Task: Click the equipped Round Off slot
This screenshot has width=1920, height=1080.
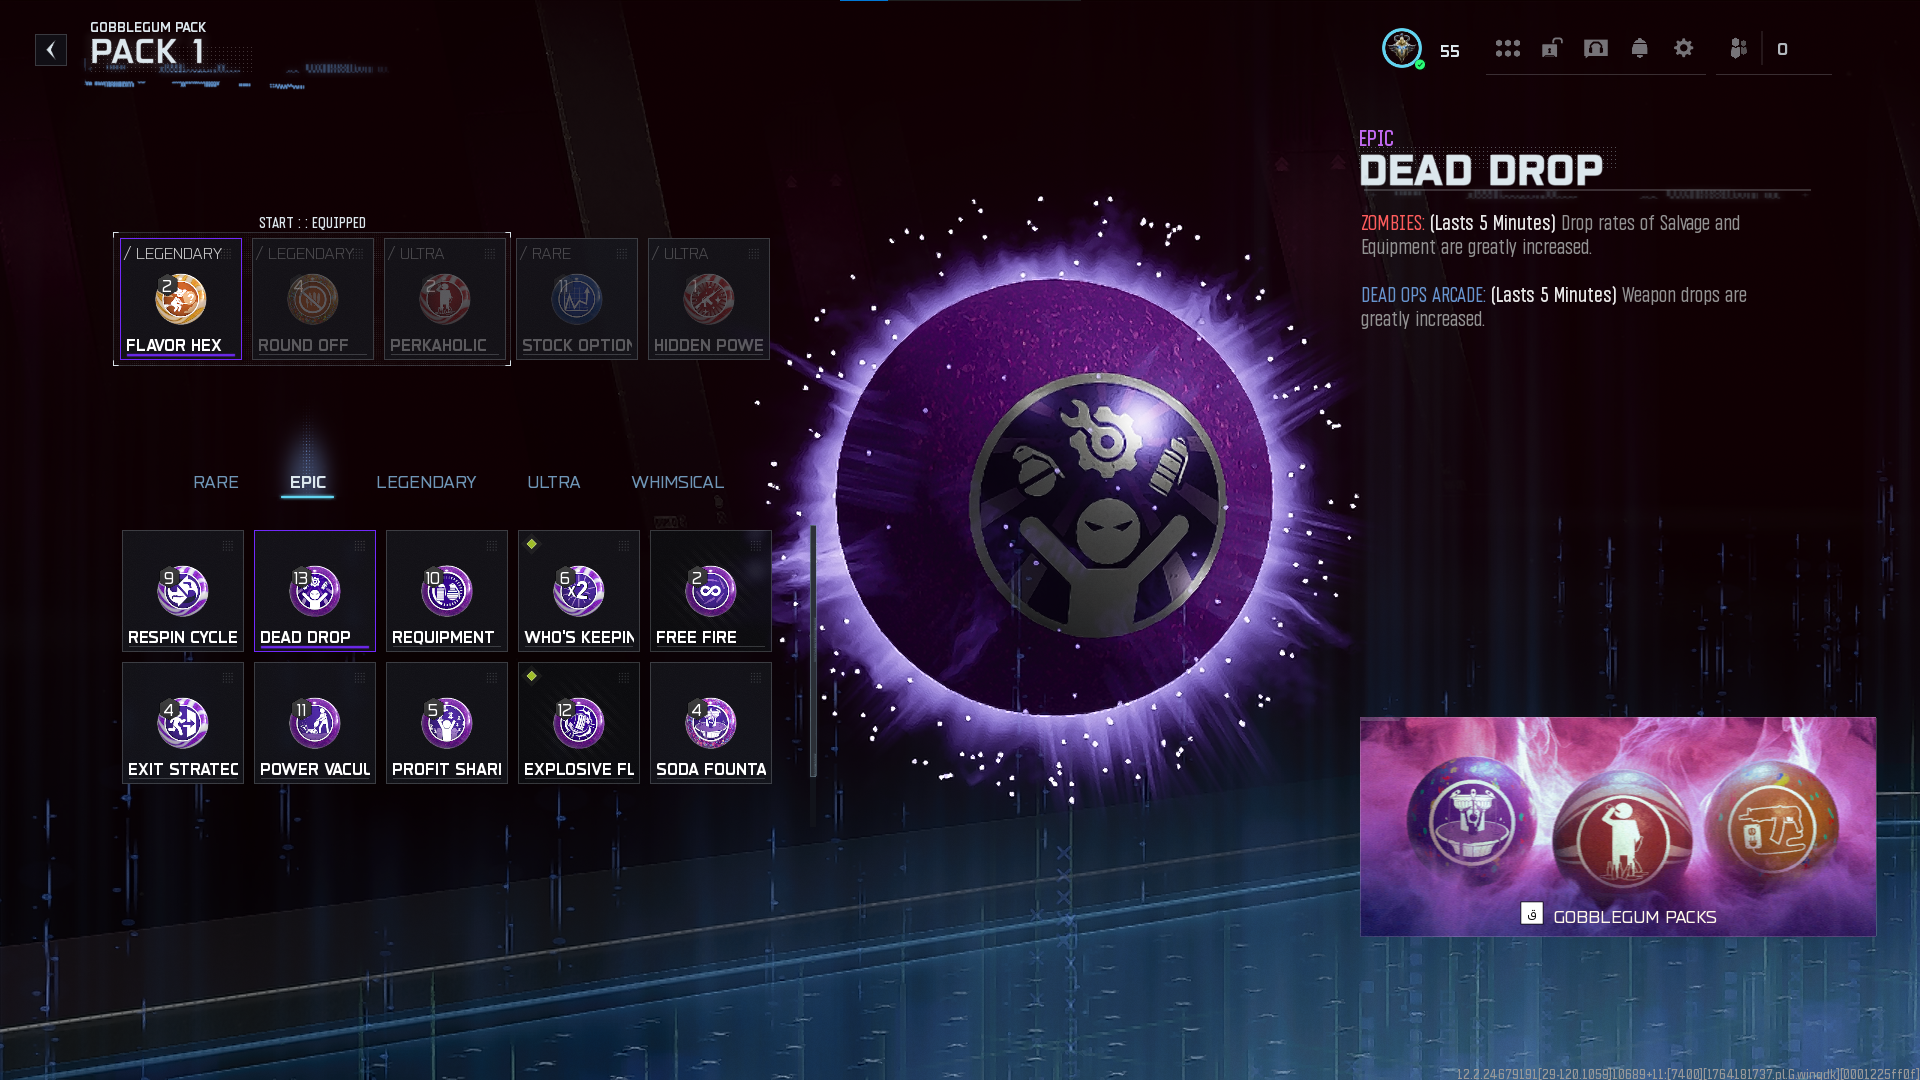Action: coord(313,299)
